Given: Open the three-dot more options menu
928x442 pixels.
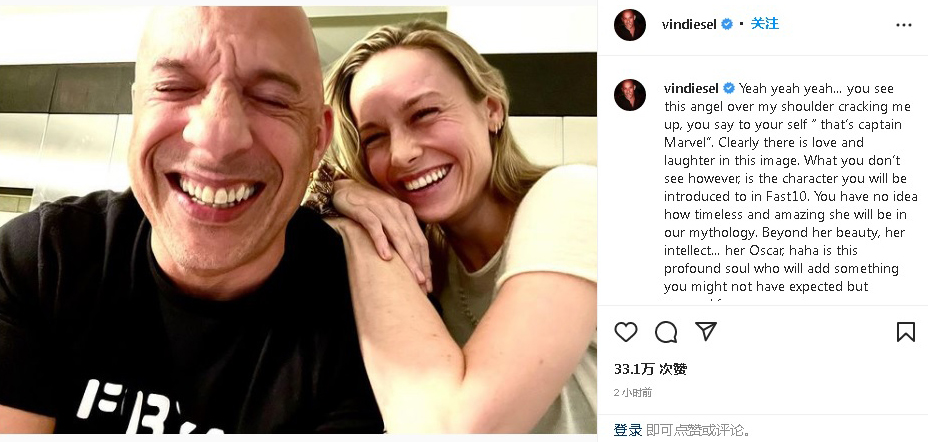Looking at the screenshot, I should (904, 25).
